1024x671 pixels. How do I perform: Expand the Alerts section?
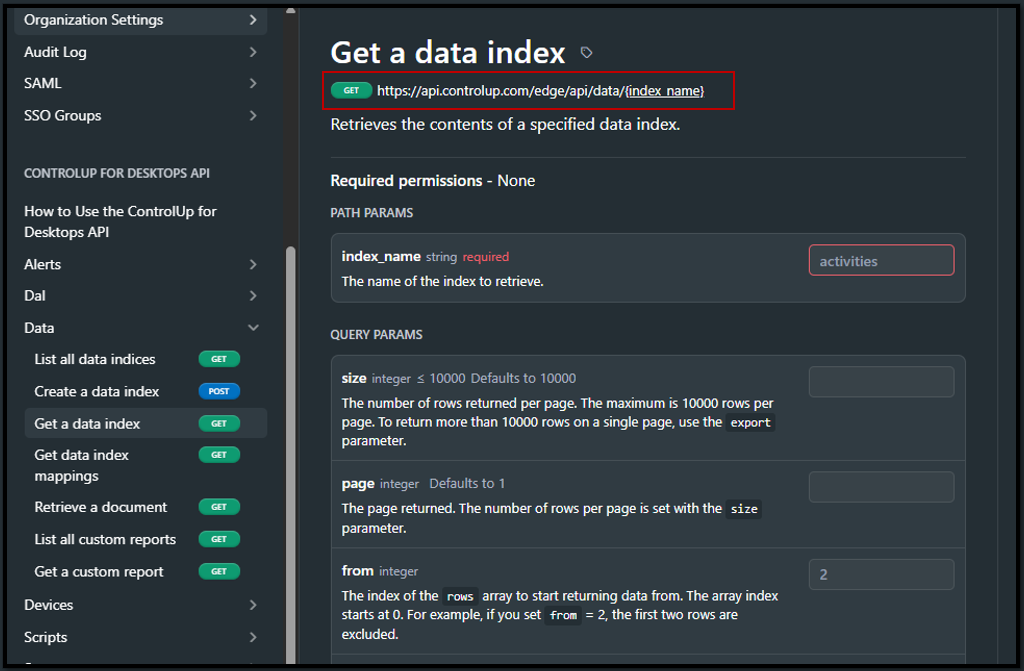click(x=140, y=265)
